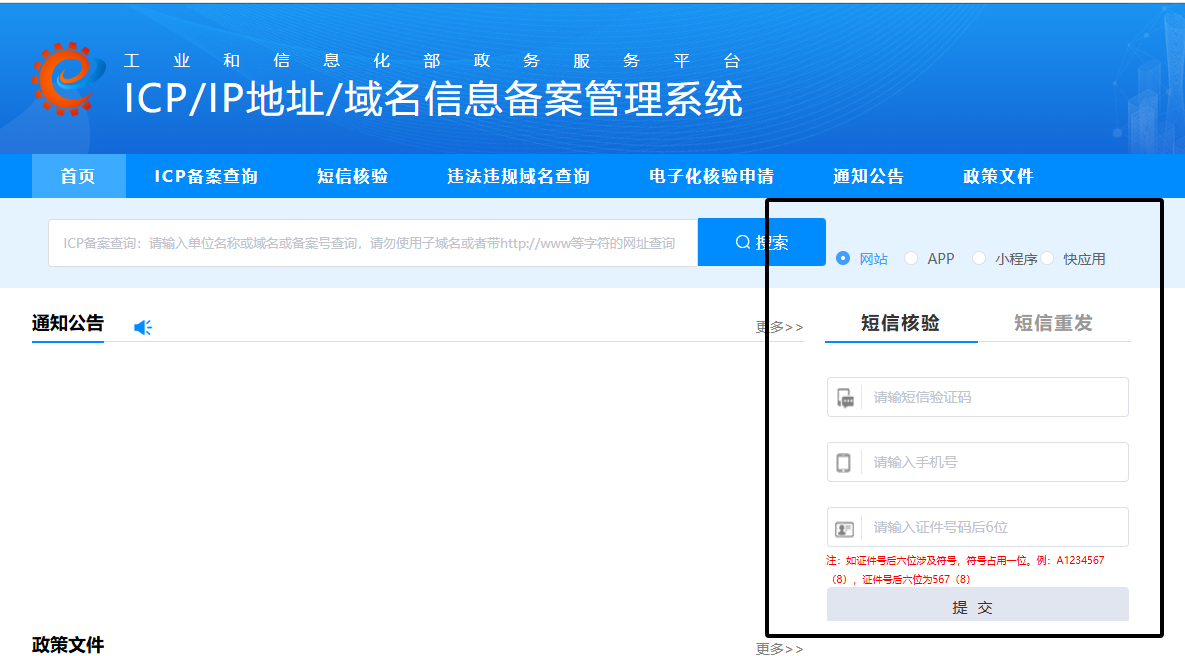Click the SMS code icon in verification field
The image size is (1185, 656).
tap(845, 398)
